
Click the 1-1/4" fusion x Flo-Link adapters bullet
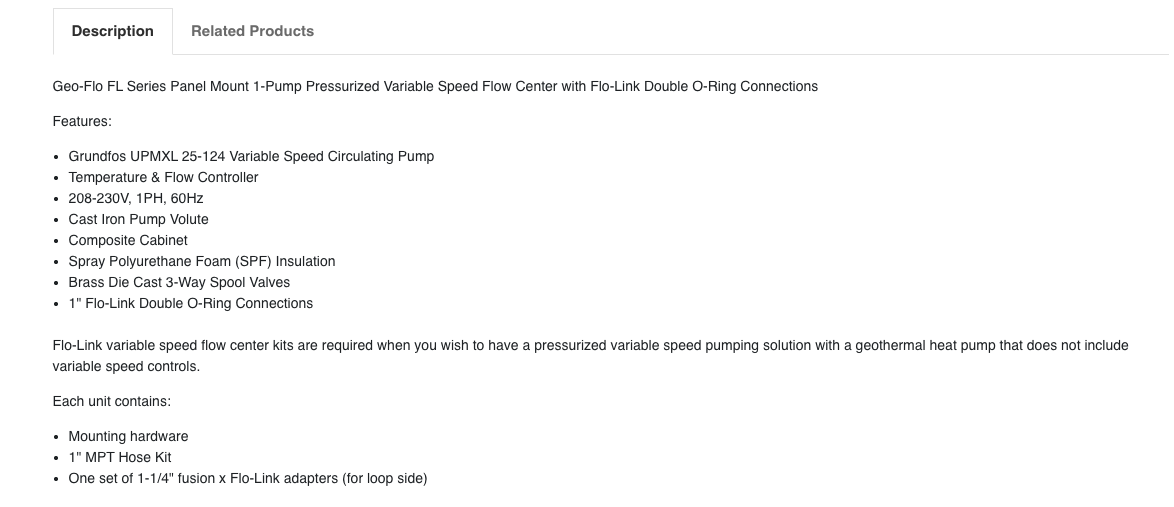click(x=248, y=479)
